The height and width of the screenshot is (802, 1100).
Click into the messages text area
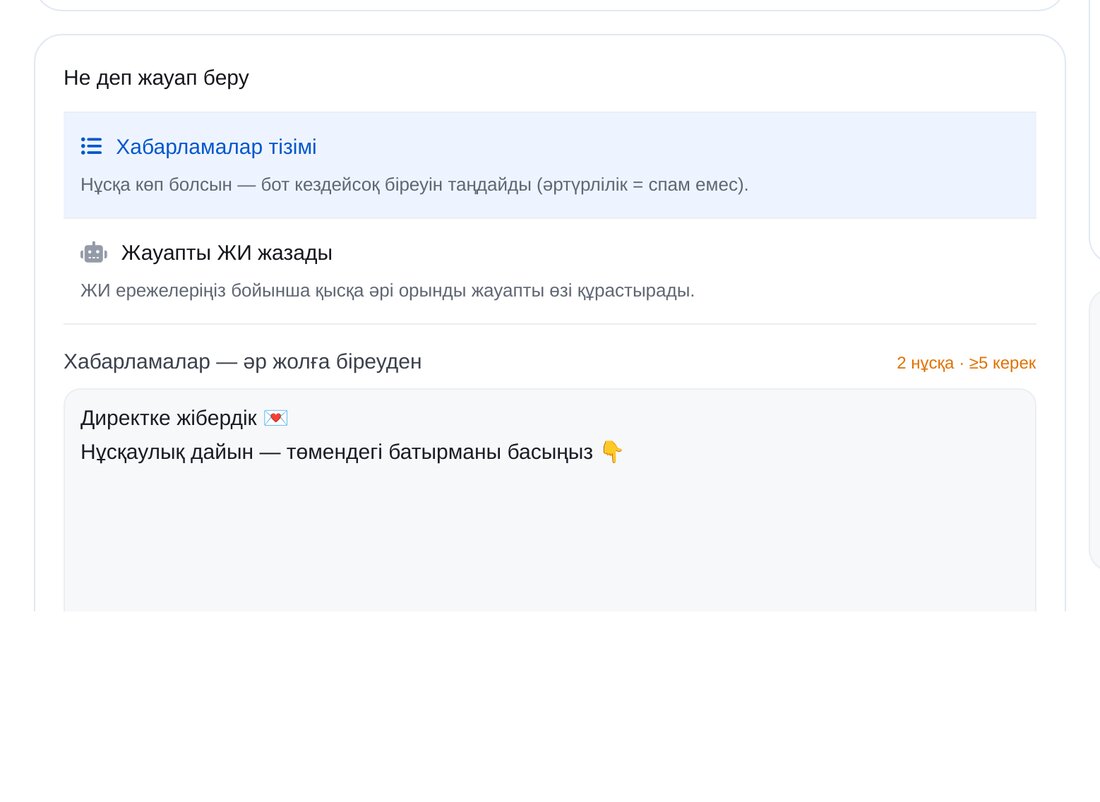pyautogui.click(x=549, y=500)
